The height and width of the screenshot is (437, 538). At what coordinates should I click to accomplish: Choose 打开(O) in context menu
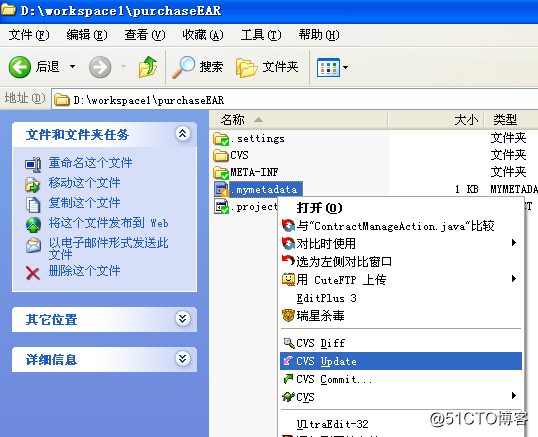coord(401,208)
